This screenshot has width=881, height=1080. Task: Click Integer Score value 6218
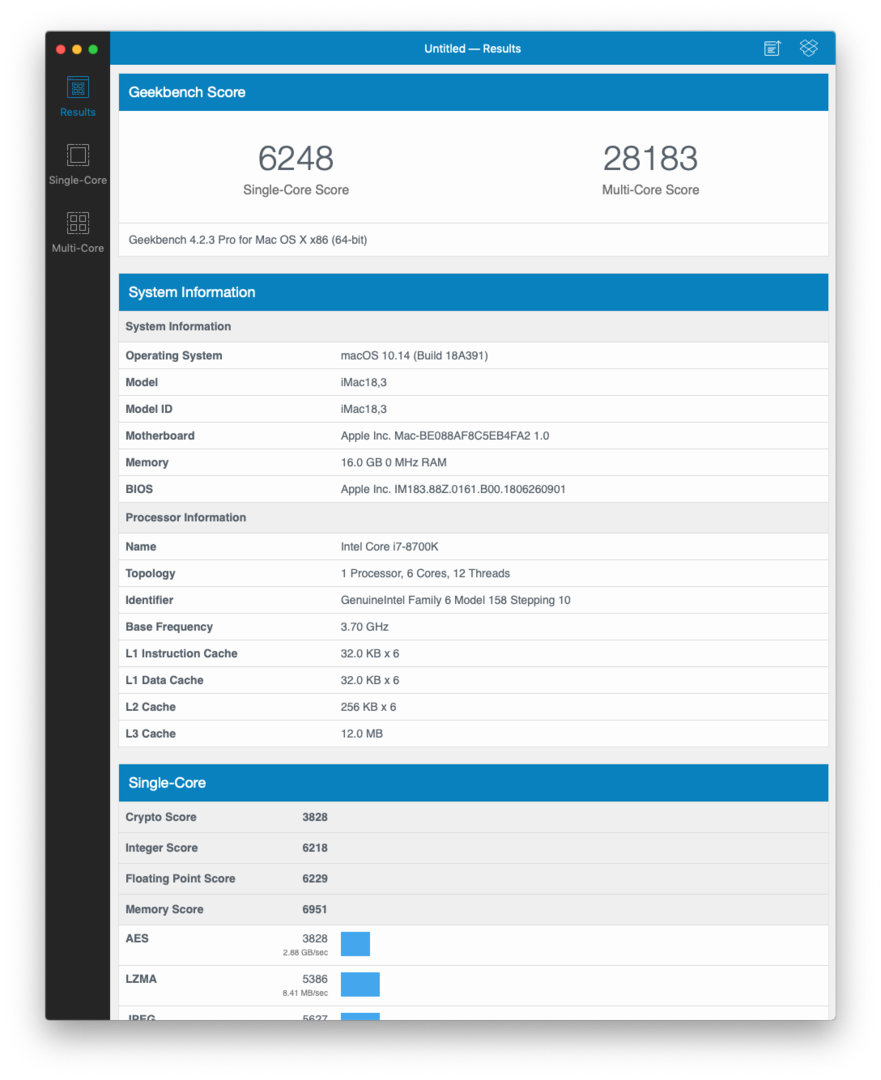click(x=315, y=848)
